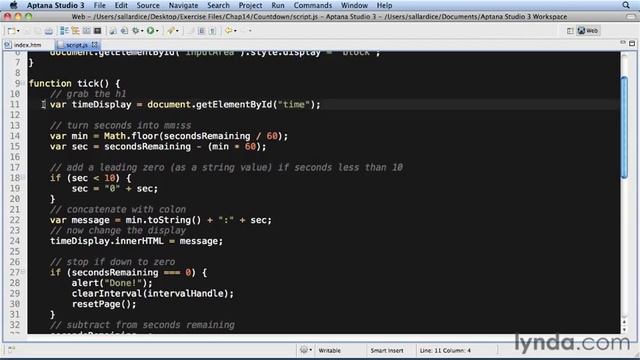Switch to the script.js editor tab
Viewport: 640px width, 360px height.
[76, 45]
